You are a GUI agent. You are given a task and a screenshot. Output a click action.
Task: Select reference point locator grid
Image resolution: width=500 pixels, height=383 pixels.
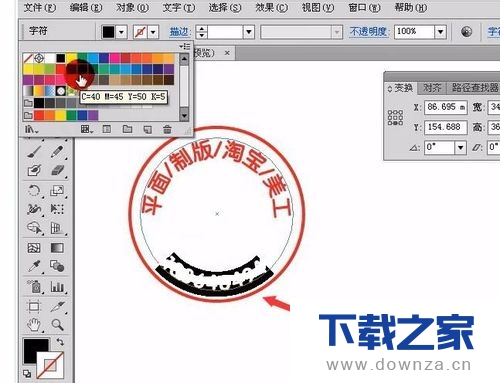pyautogui.click(x=395, y=117)
